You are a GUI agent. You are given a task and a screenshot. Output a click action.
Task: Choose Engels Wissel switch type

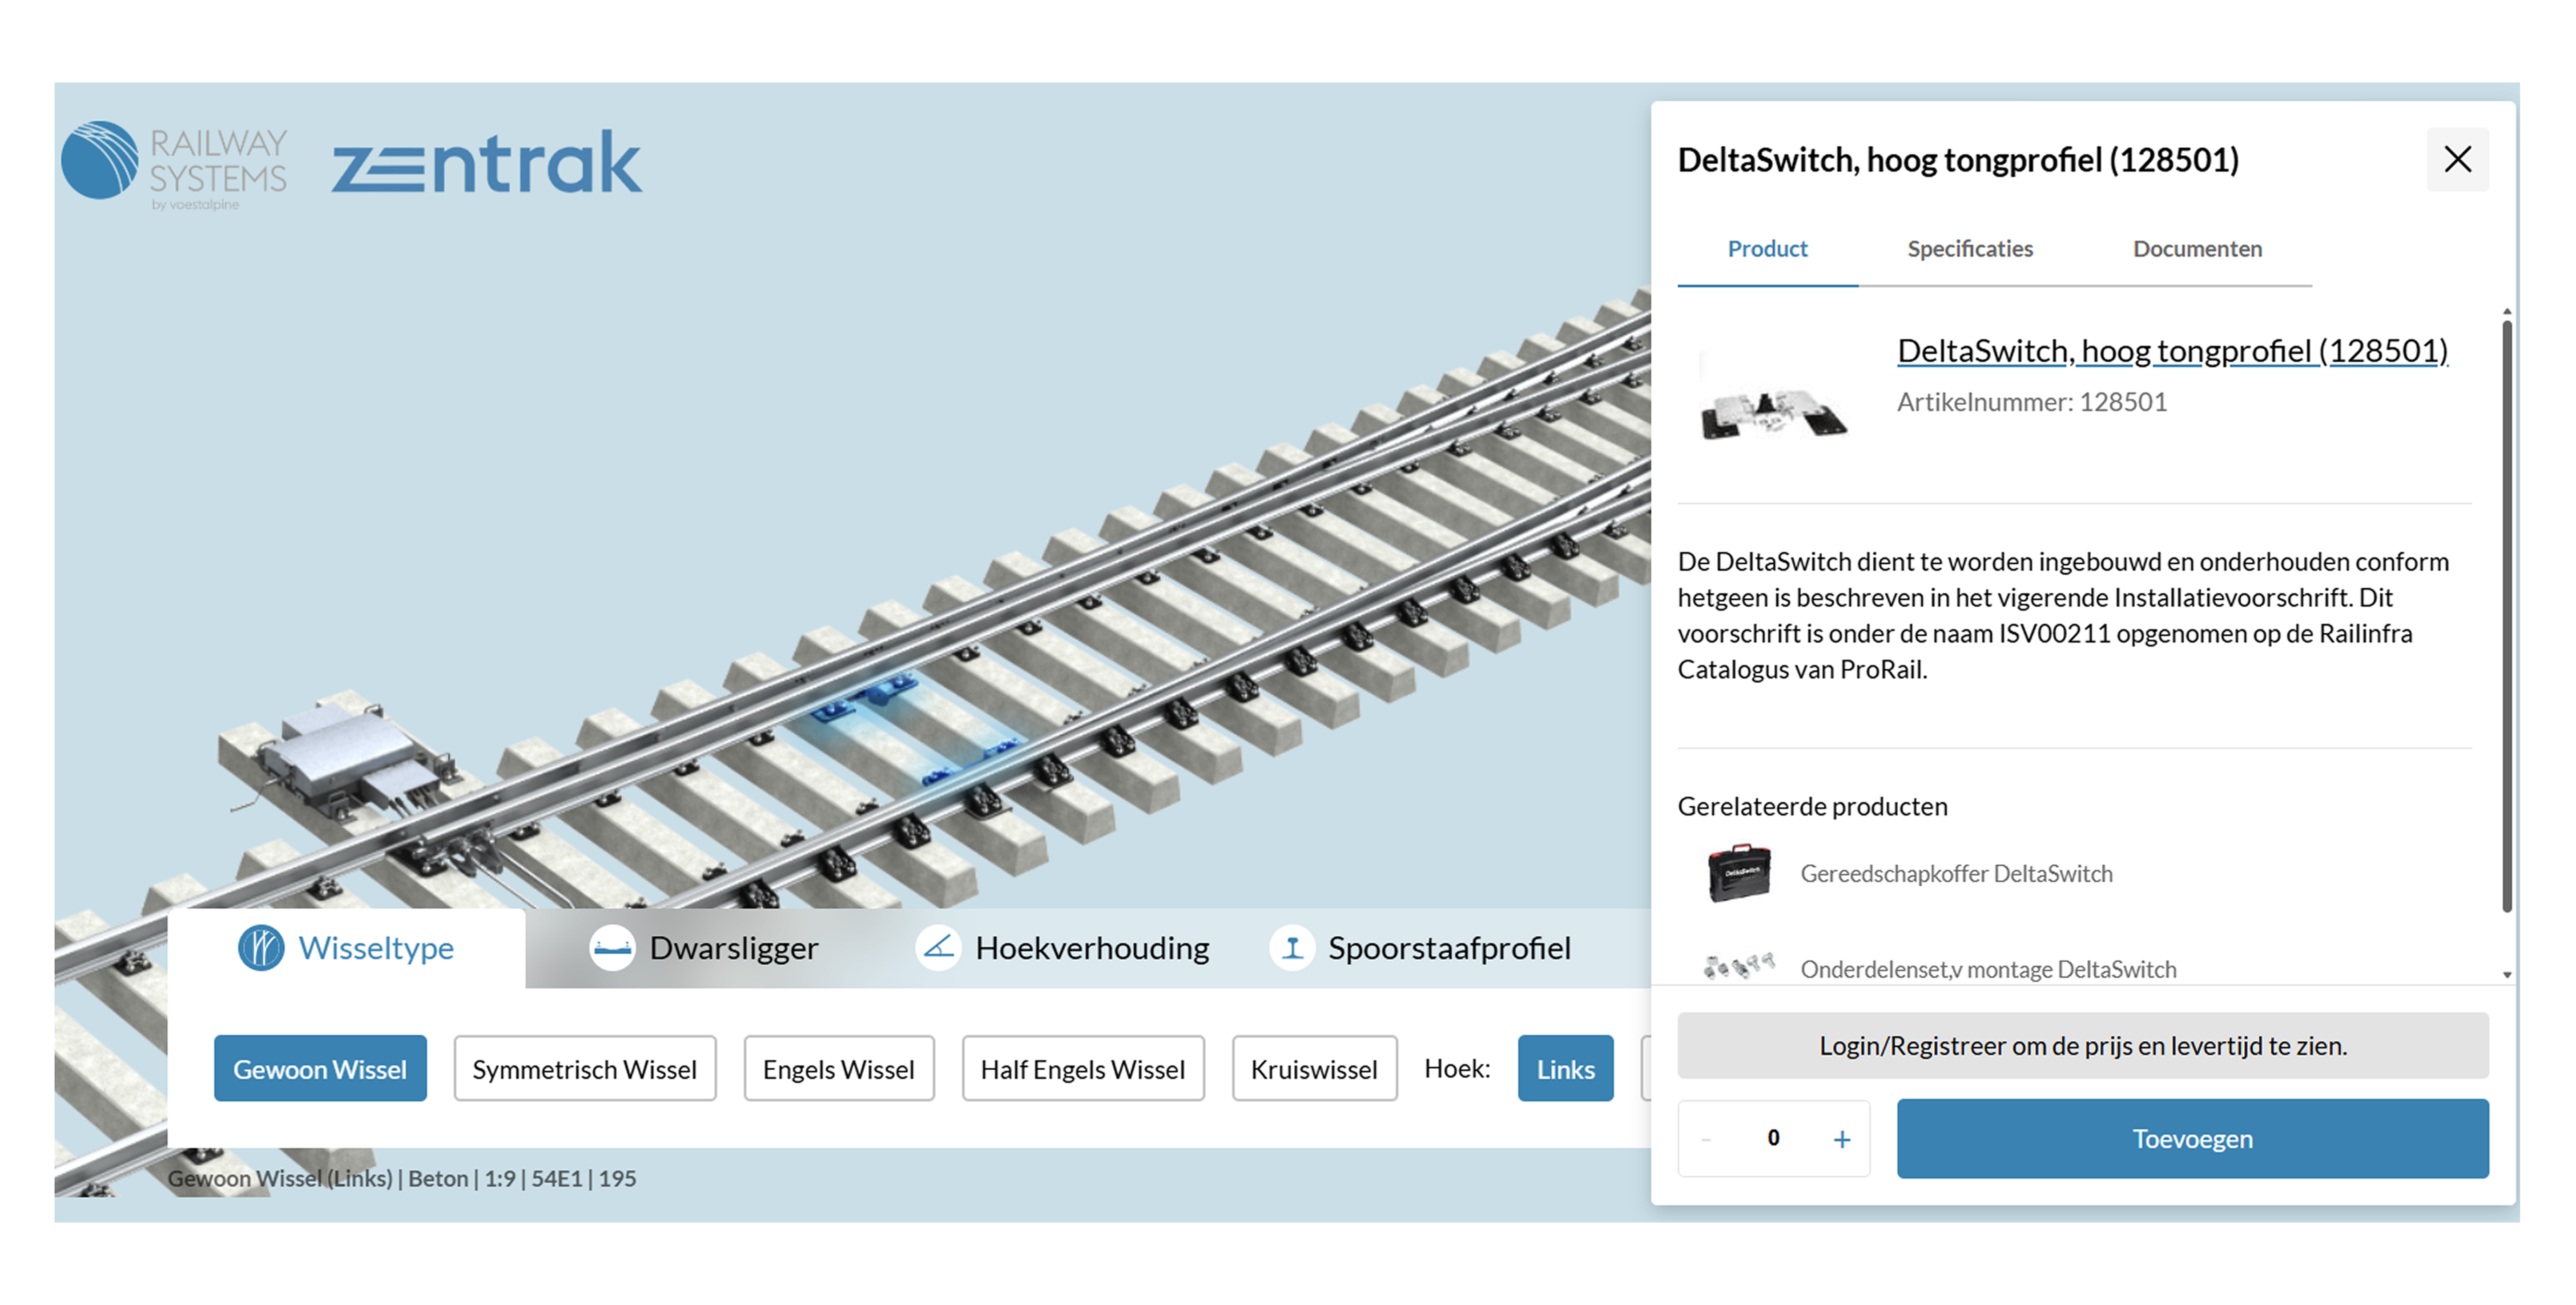[839, 1068]
